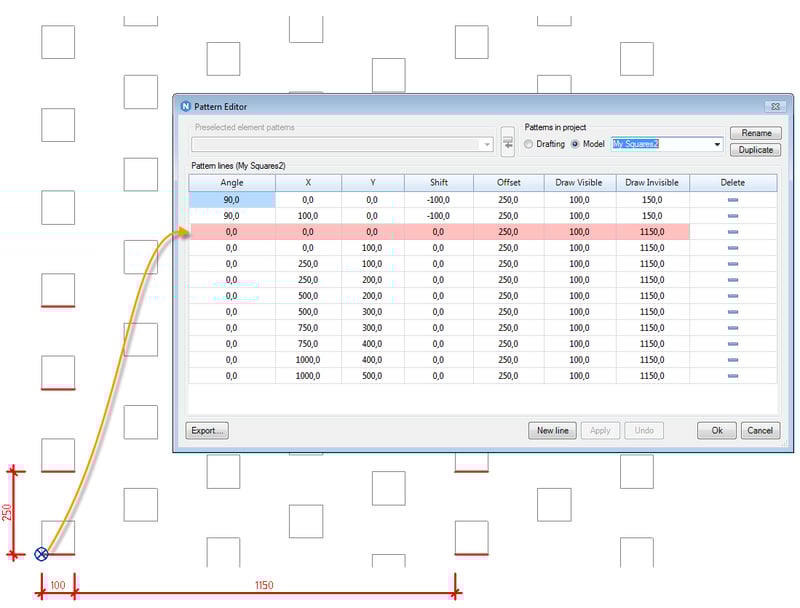Delete the line with X 1000,0 and Y 400,0
800x608 pixels.
[733, 360]
